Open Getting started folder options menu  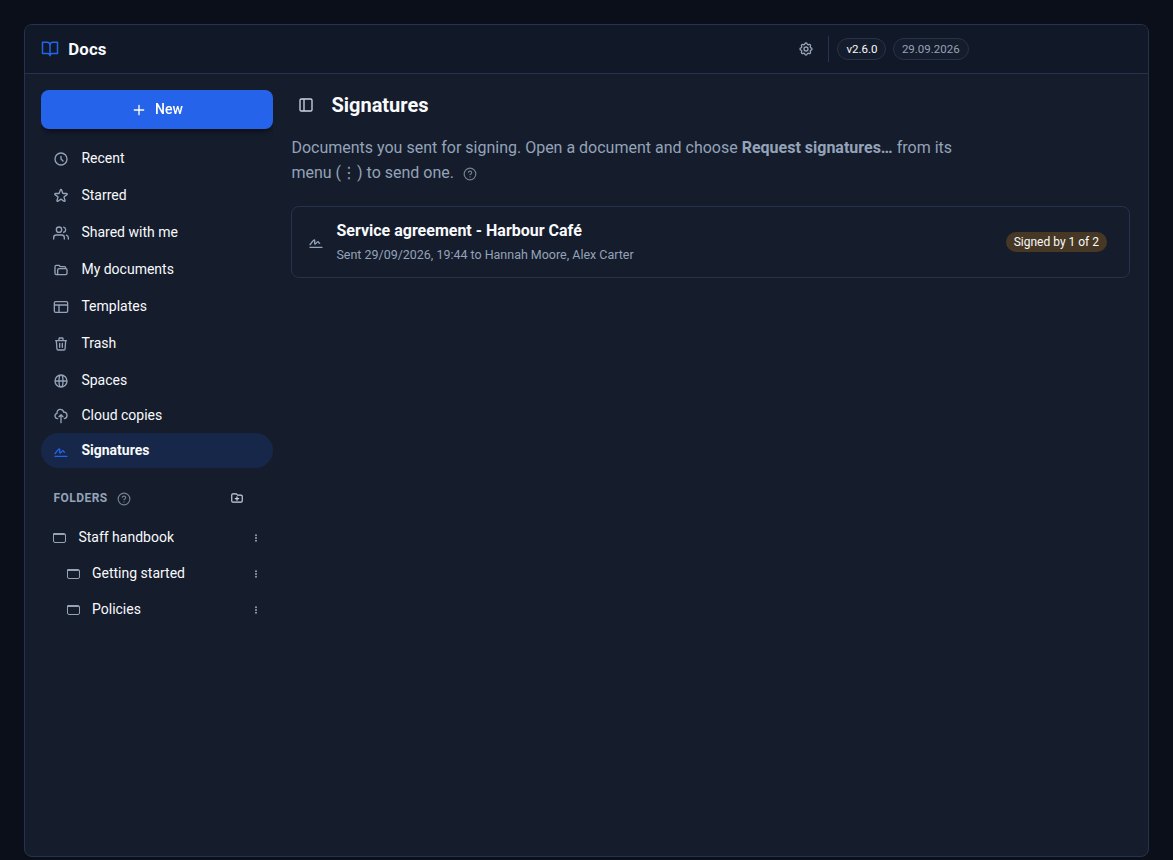coord(256,574)
